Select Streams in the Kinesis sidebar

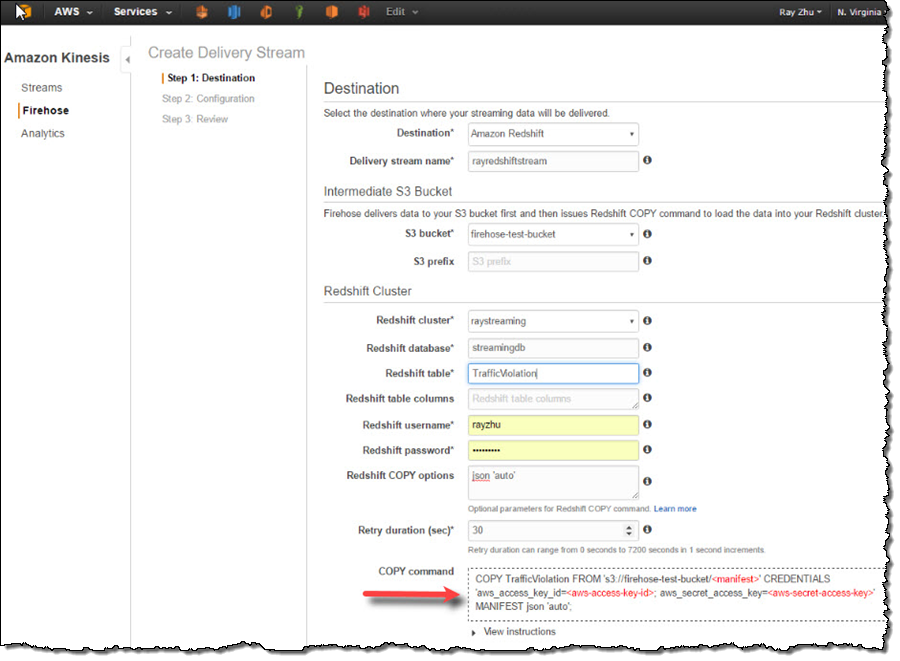pos(42,88)
